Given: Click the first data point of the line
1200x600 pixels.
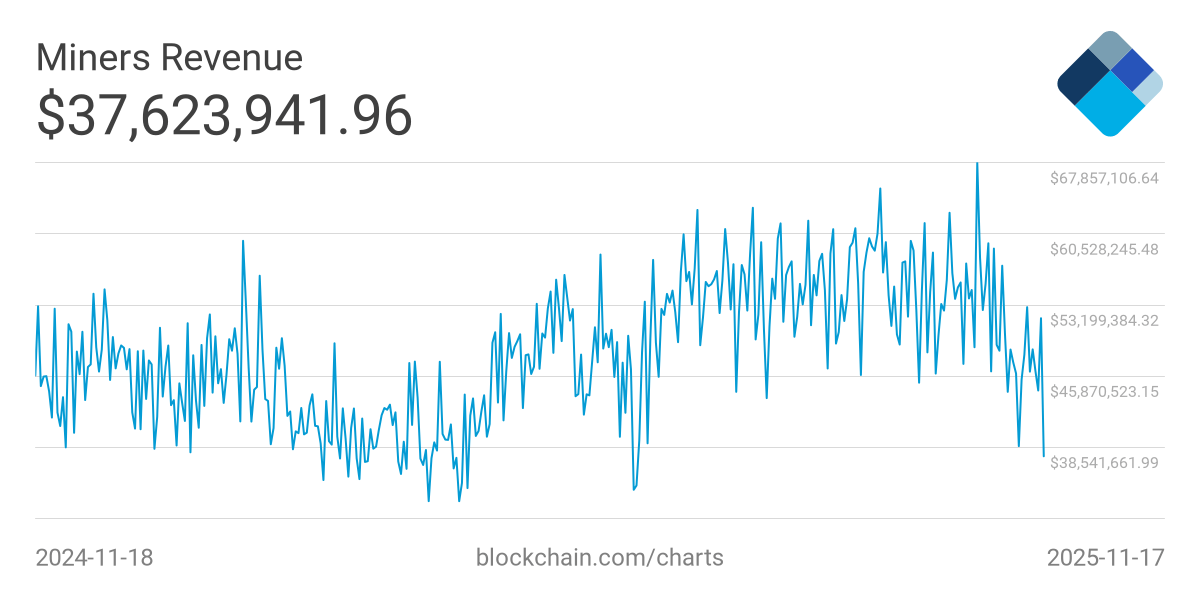Looking at the screenshot, I should pyautogui.click(x=36, y=375).
